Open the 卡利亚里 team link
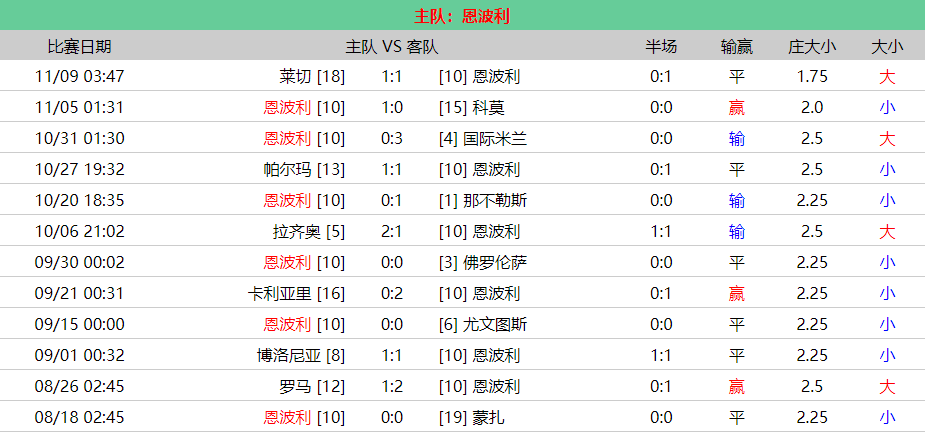Image resolution: width=927 pixels, height=434 pixels. [x=280, y=293]
